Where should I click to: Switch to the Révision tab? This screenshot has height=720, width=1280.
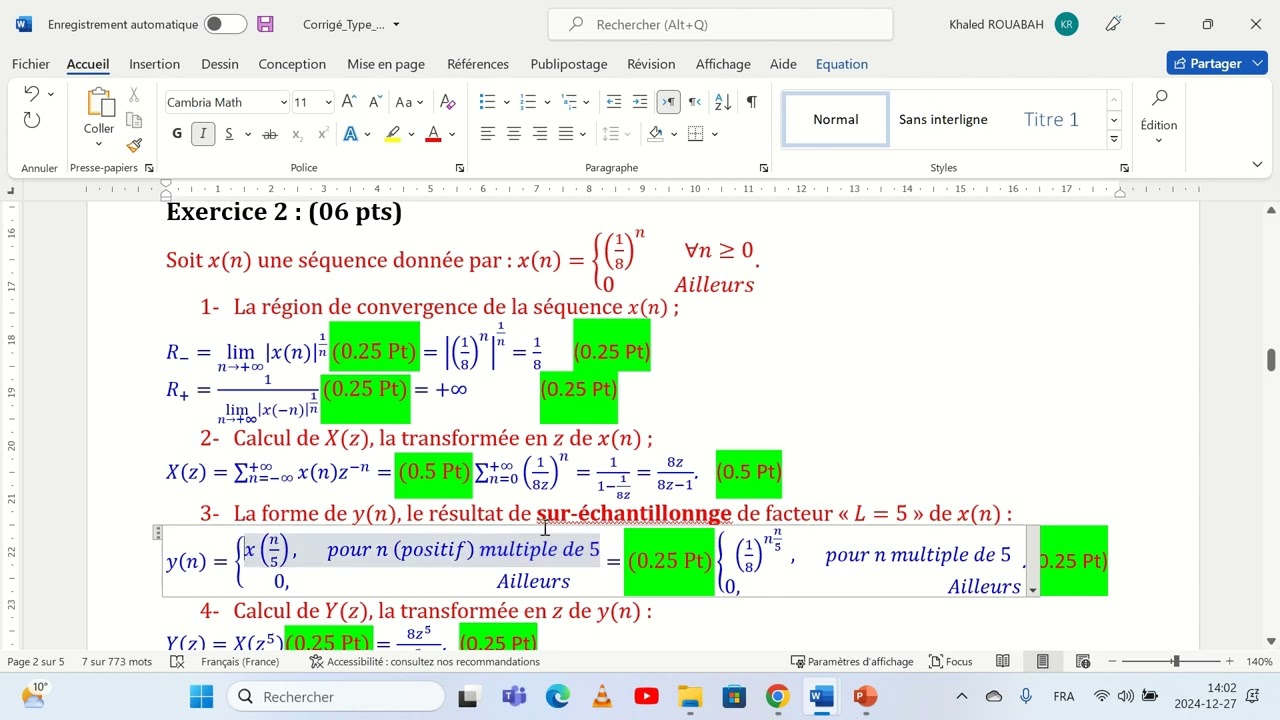(651, 64)
